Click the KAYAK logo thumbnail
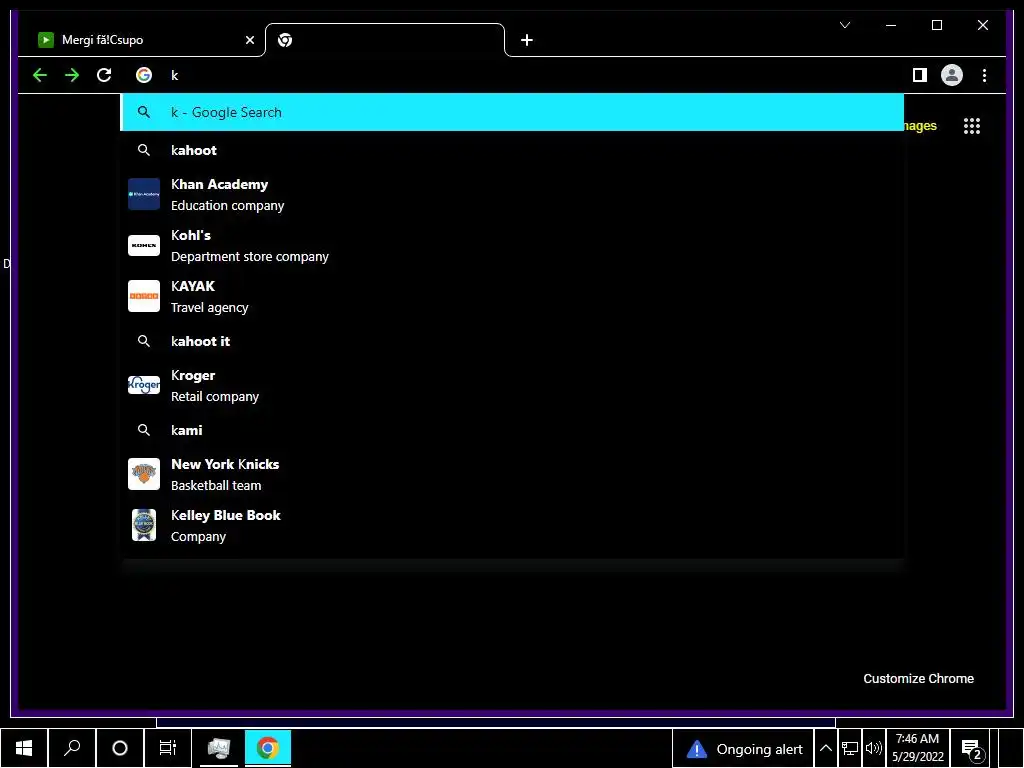Viewport: 1024px width, 768px height. click(144, 296)
